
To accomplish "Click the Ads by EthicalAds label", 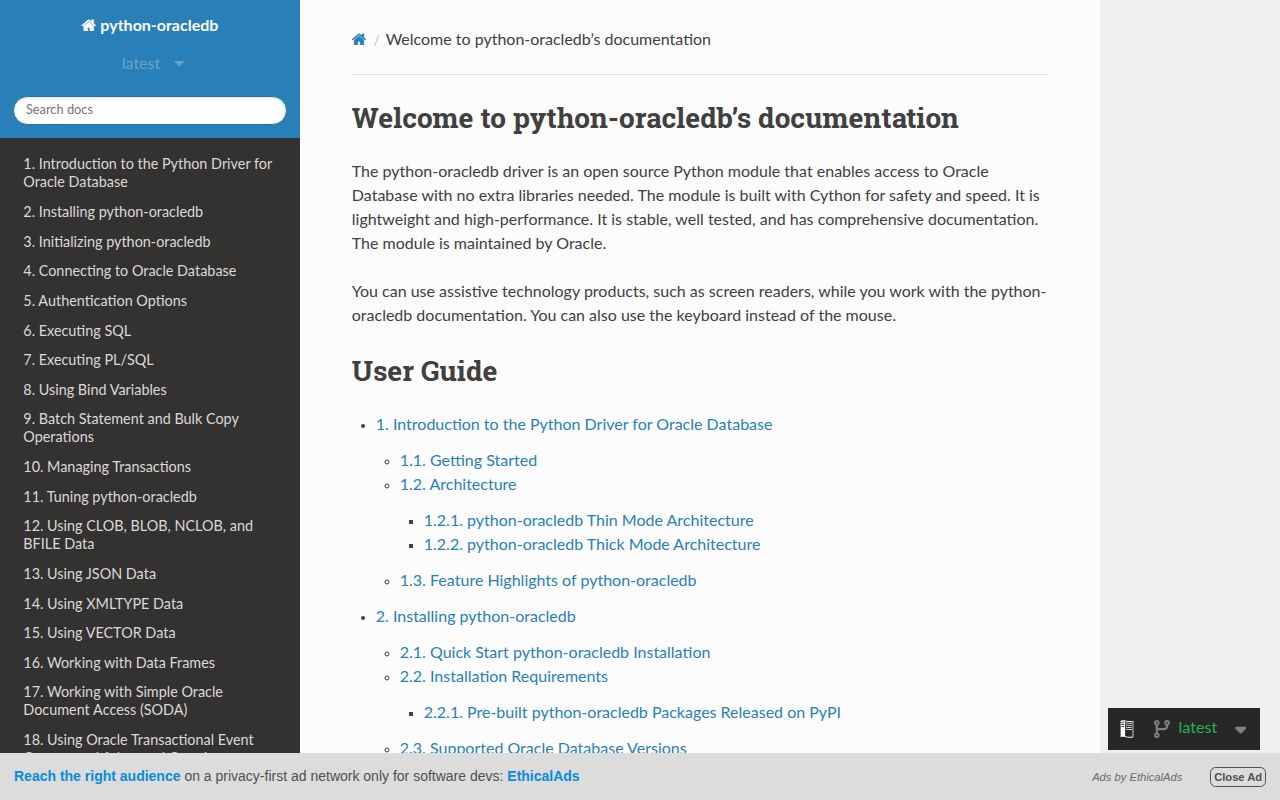I will point(1137,777).
